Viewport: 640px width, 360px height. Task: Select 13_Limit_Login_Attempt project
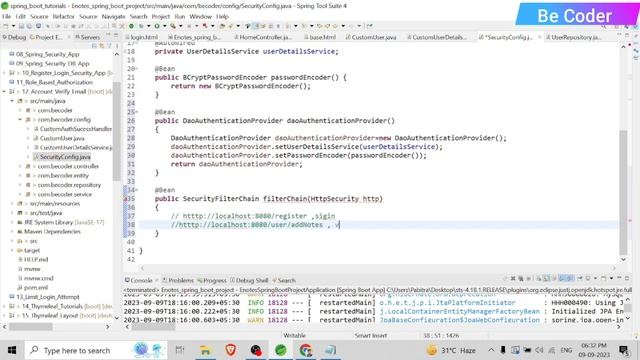click(47, 297)
